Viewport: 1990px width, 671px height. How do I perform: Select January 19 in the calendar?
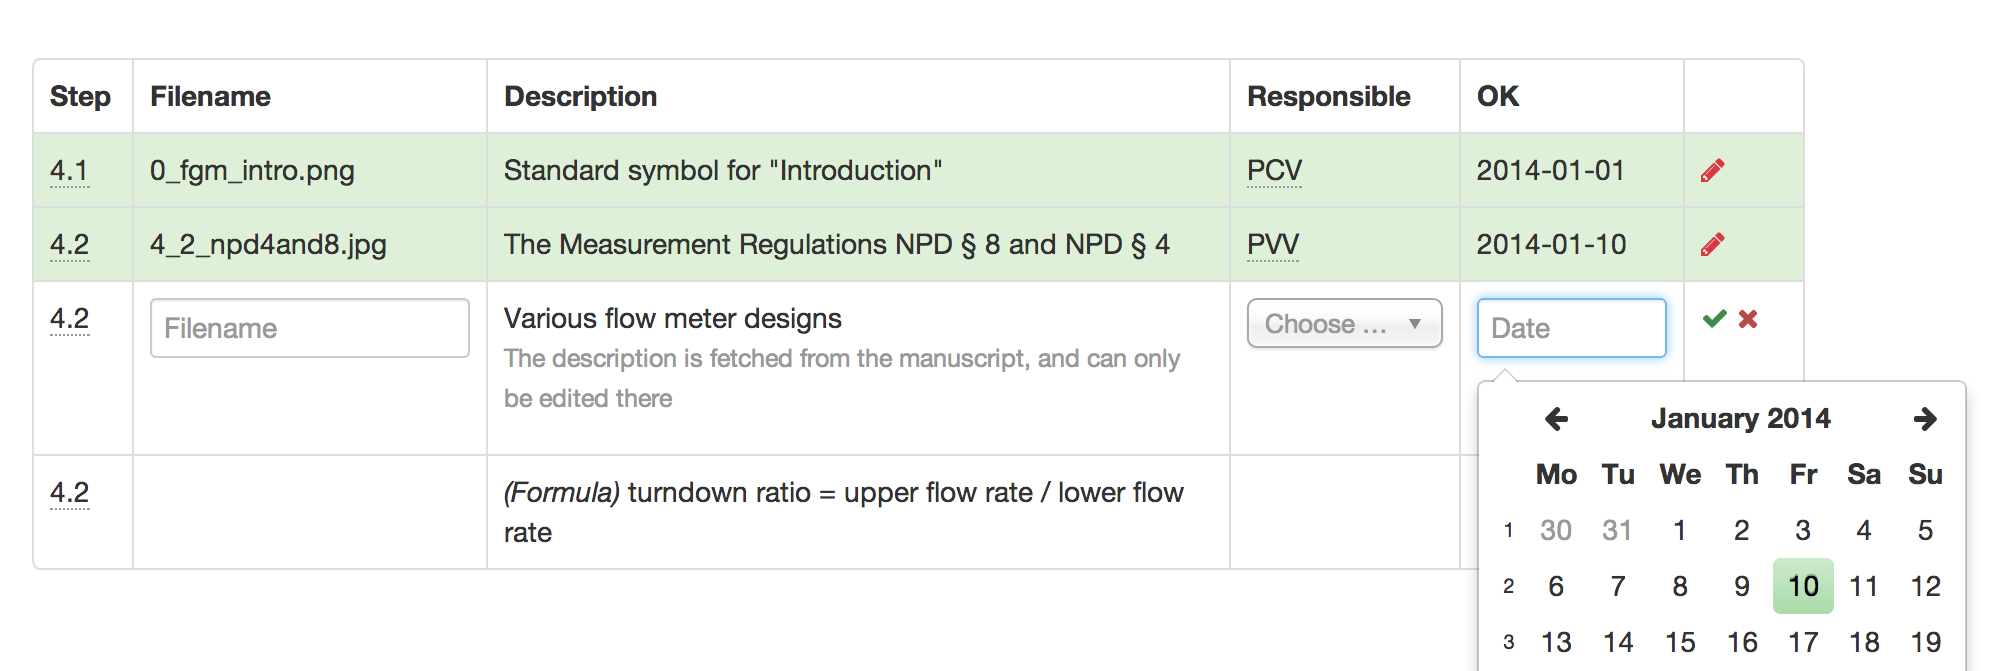tap(1925, 642)
